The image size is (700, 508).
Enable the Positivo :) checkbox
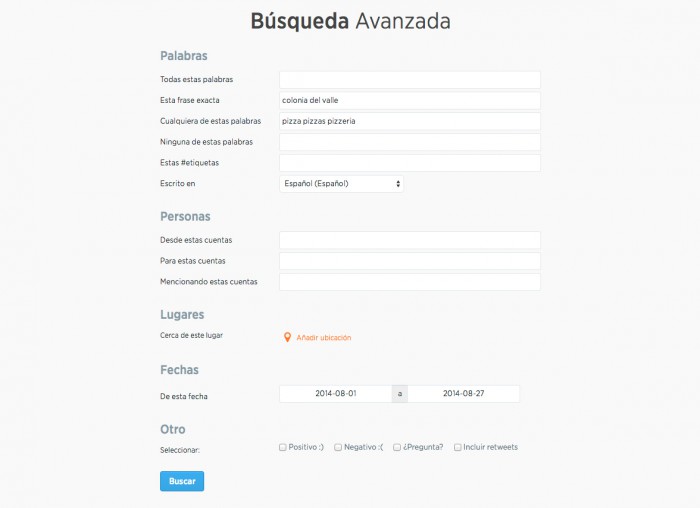(x=283, y=447)
